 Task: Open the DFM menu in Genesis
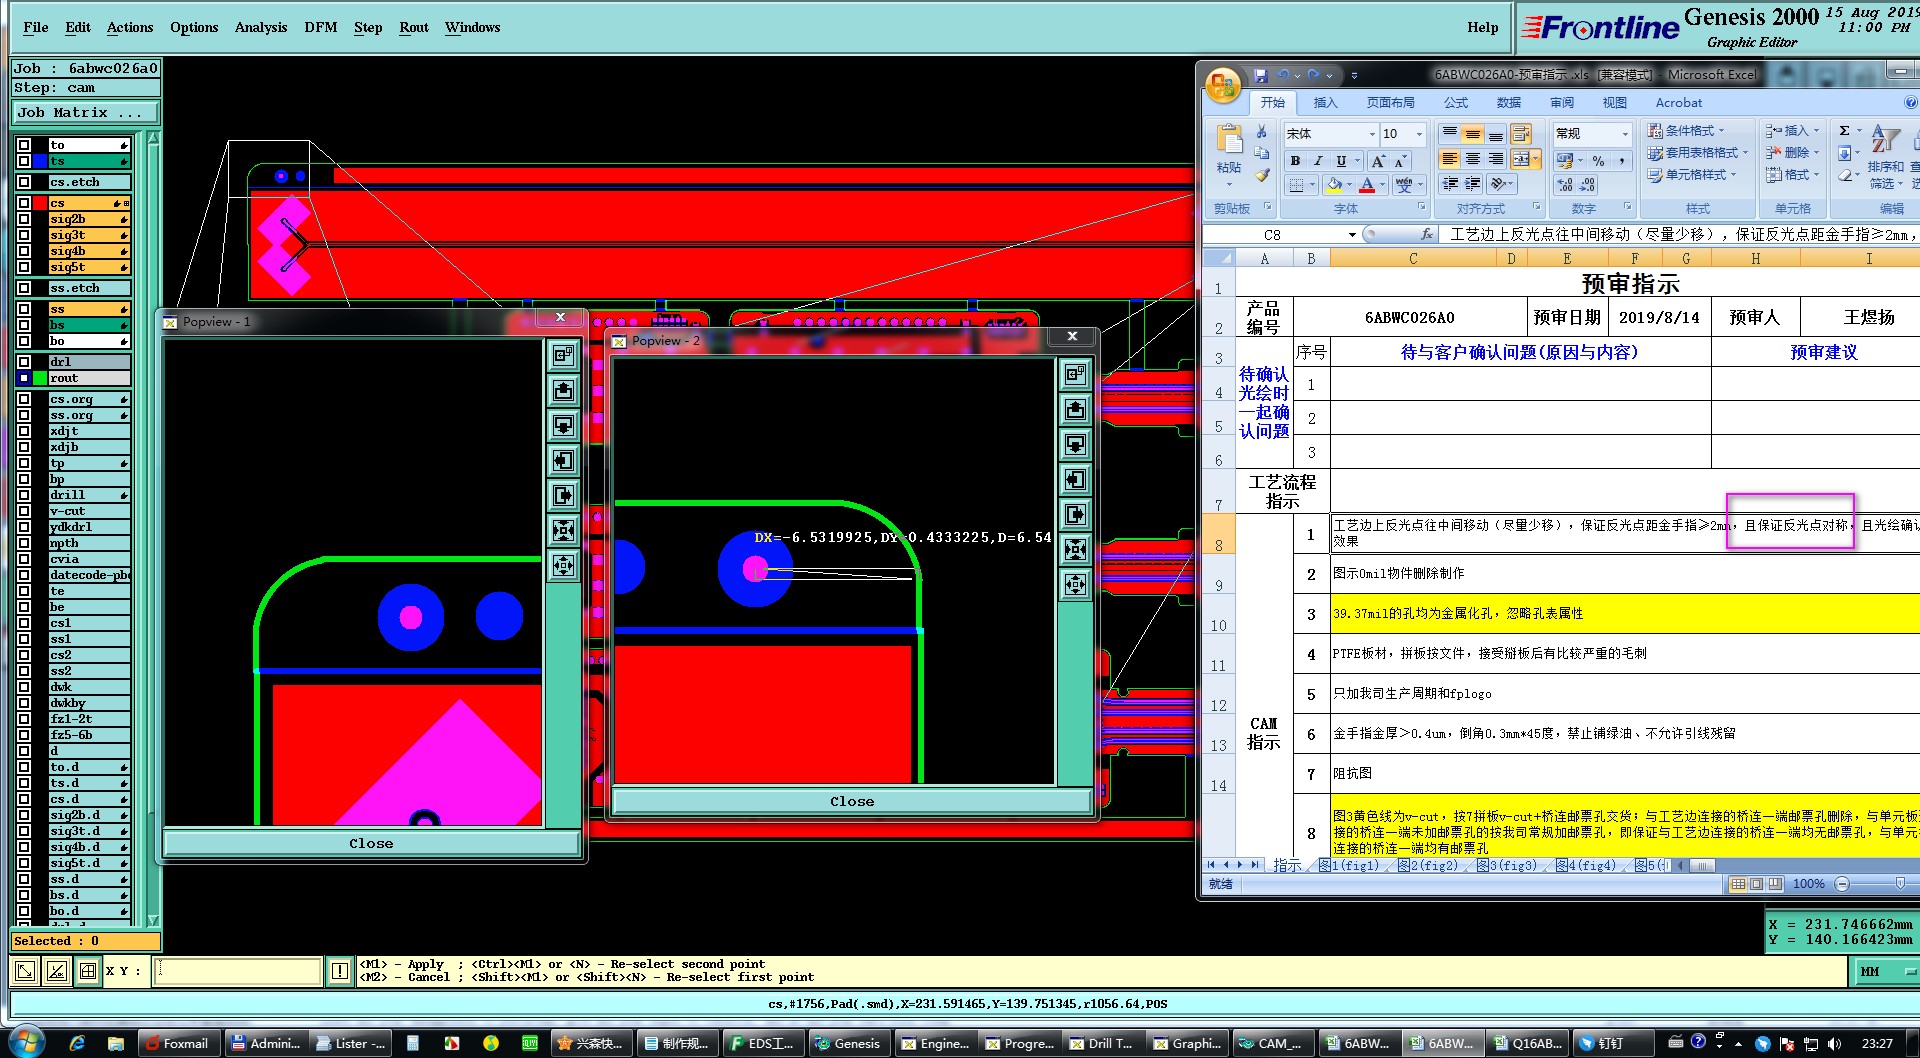click(x=320, y=27)
